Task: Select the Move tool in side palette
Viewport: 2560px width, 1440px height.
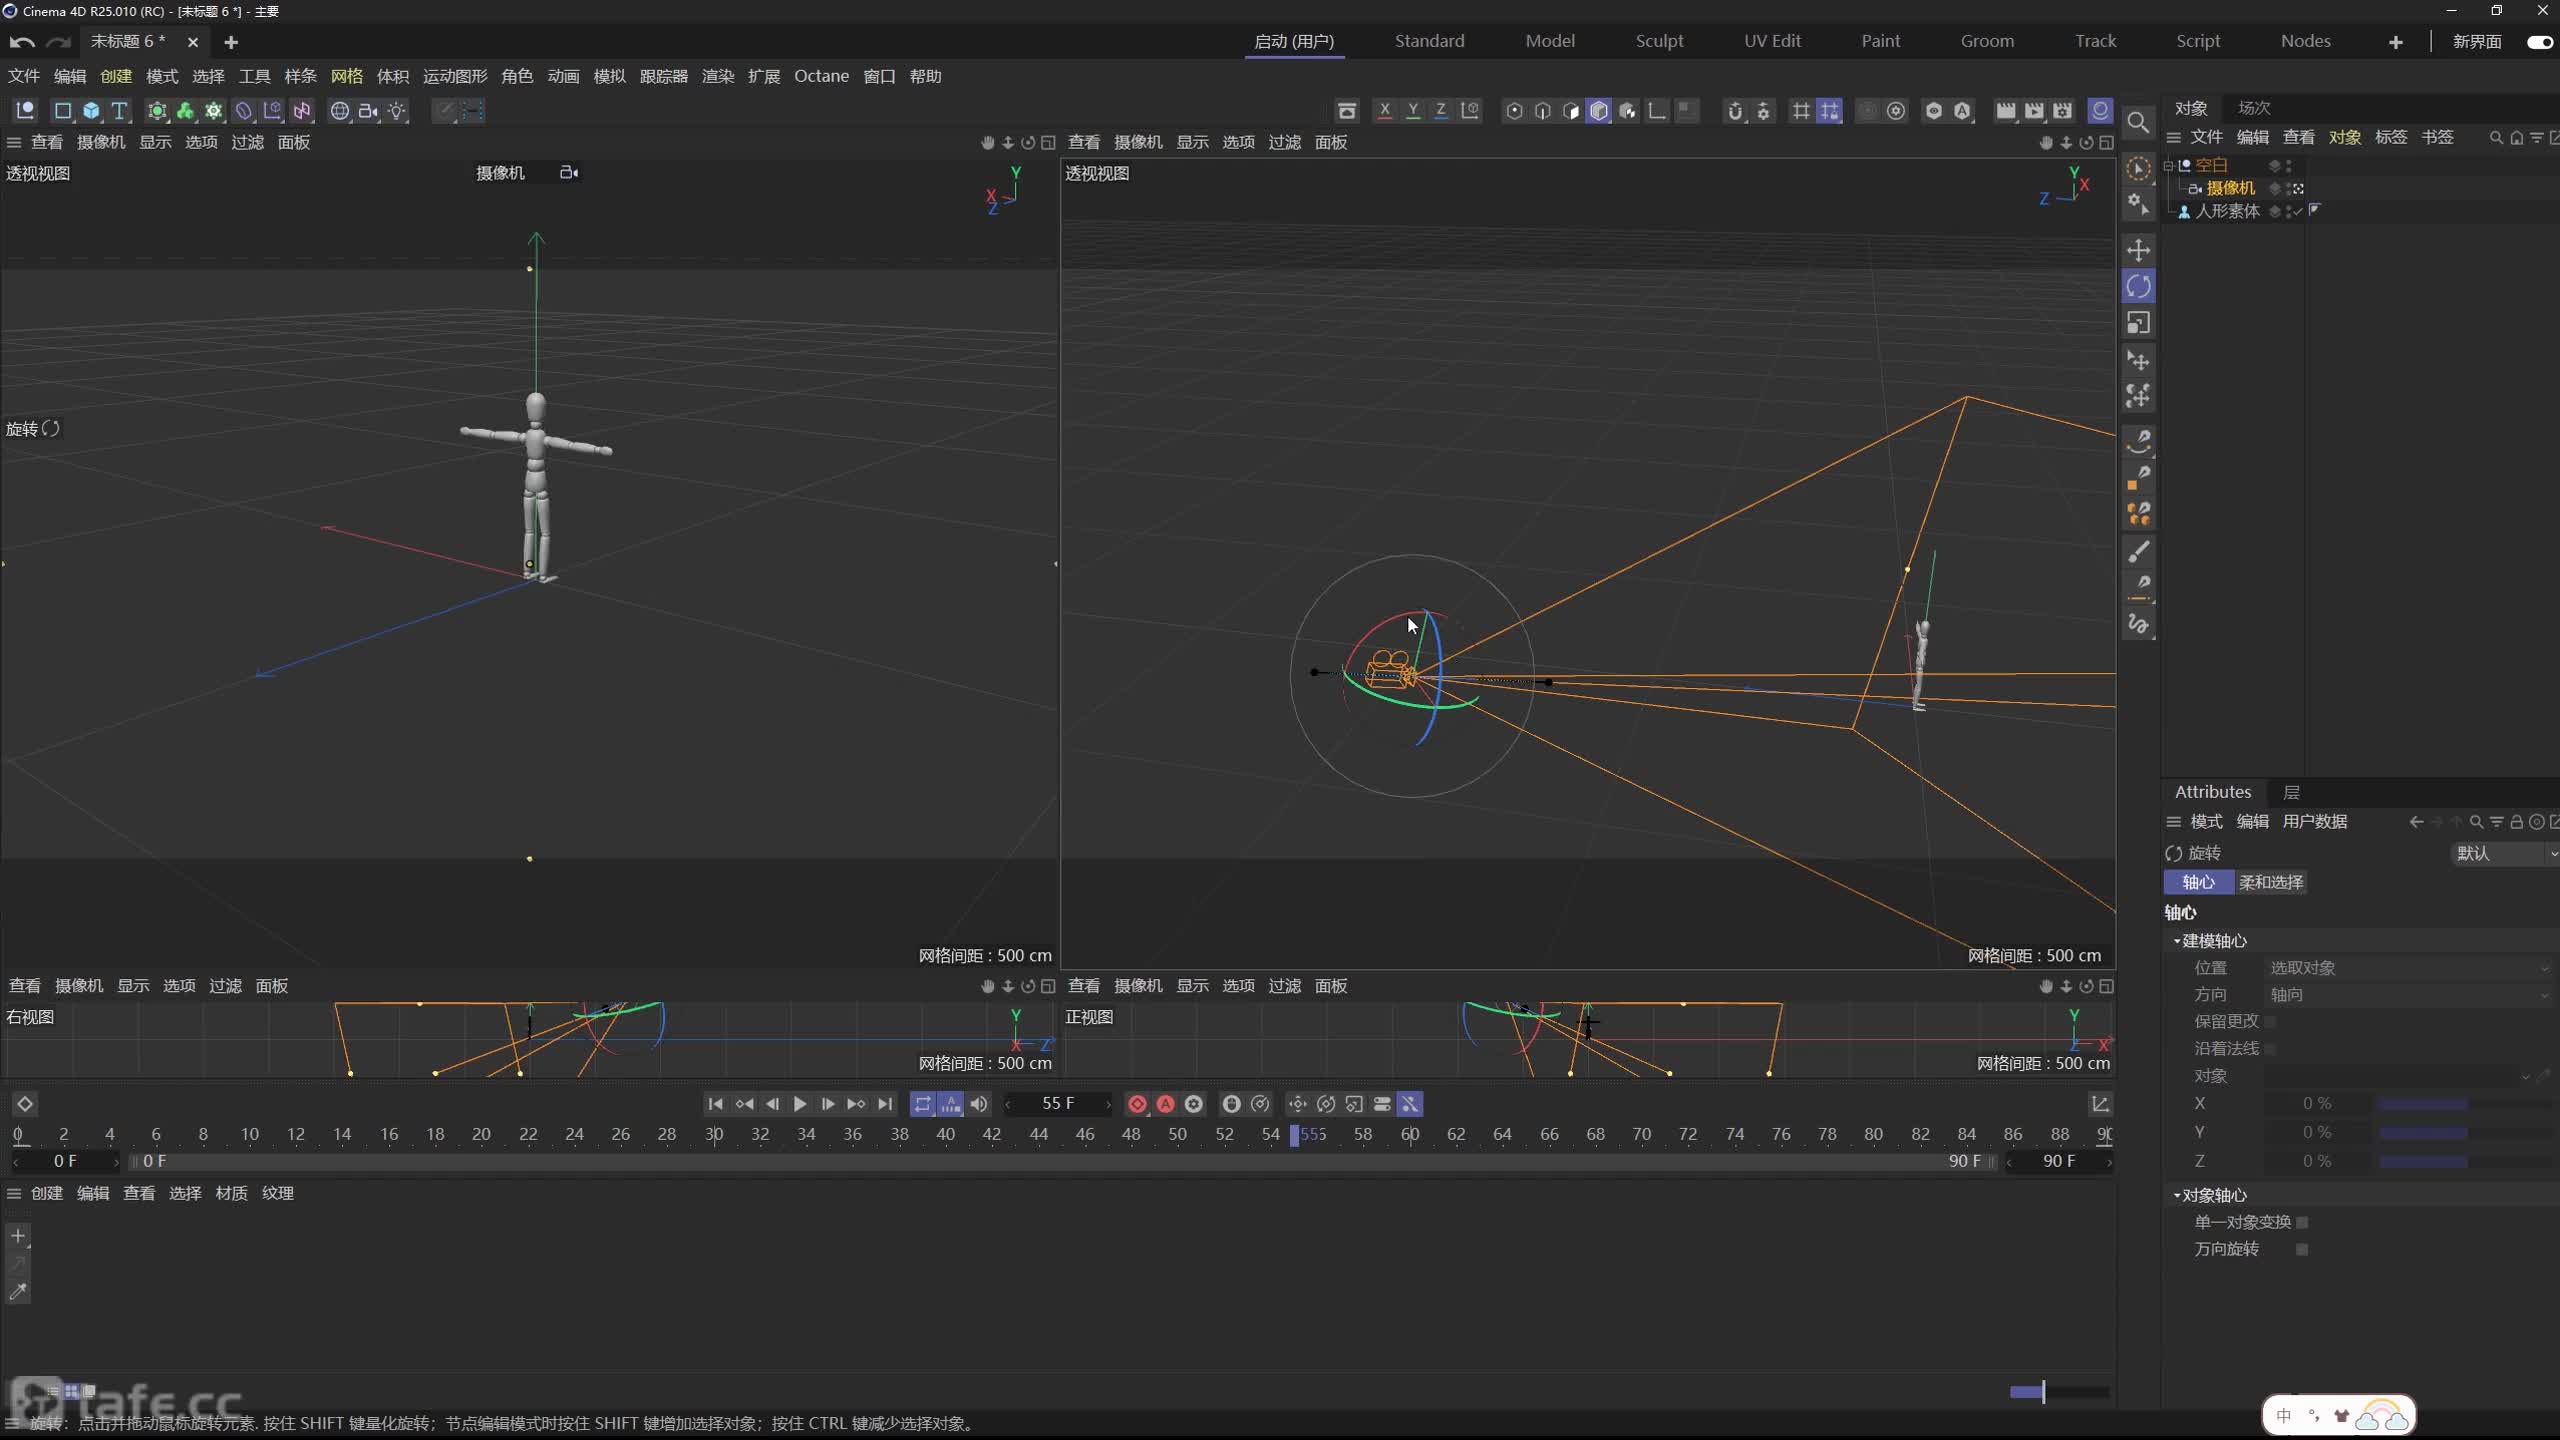Action: (x=2138, y=250)
